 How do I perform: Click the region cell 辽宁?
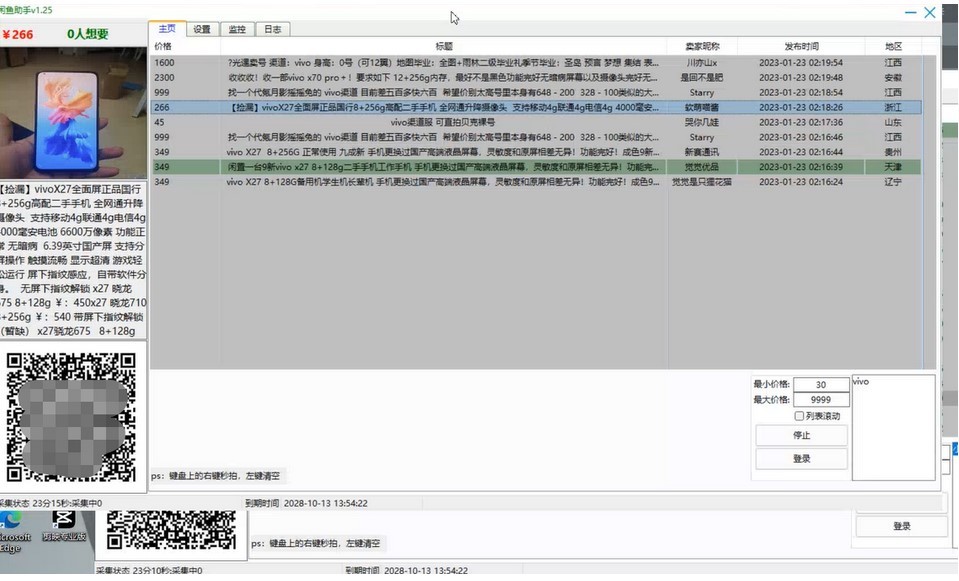coord(893,182)
